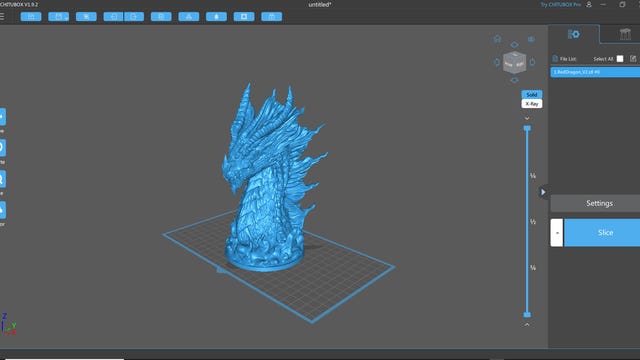This screenshot has height=360, width=640.
Task: Click the Auto Layout toolbar icon
Action: coord(189,16)
